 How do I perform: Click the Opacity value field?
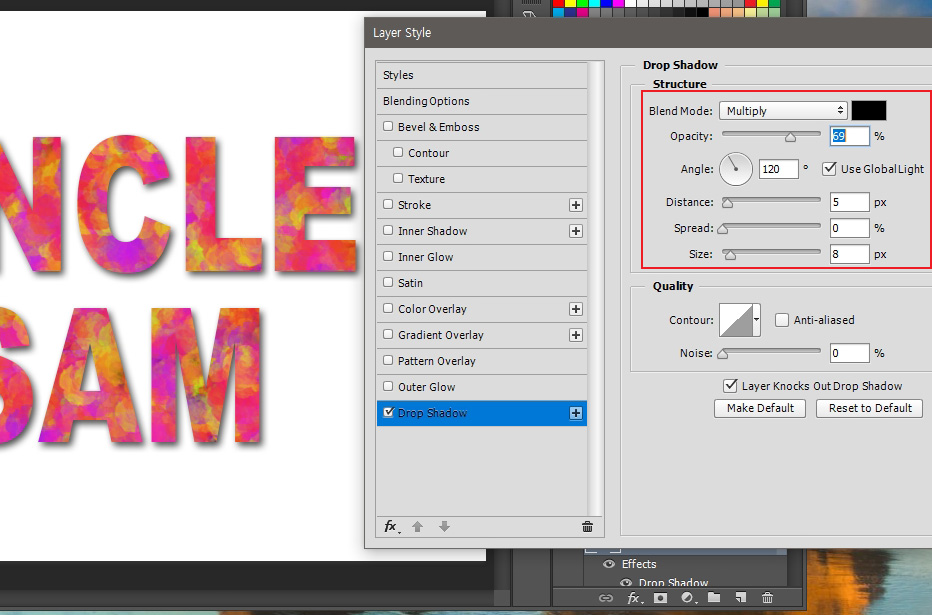pos(849,136)
